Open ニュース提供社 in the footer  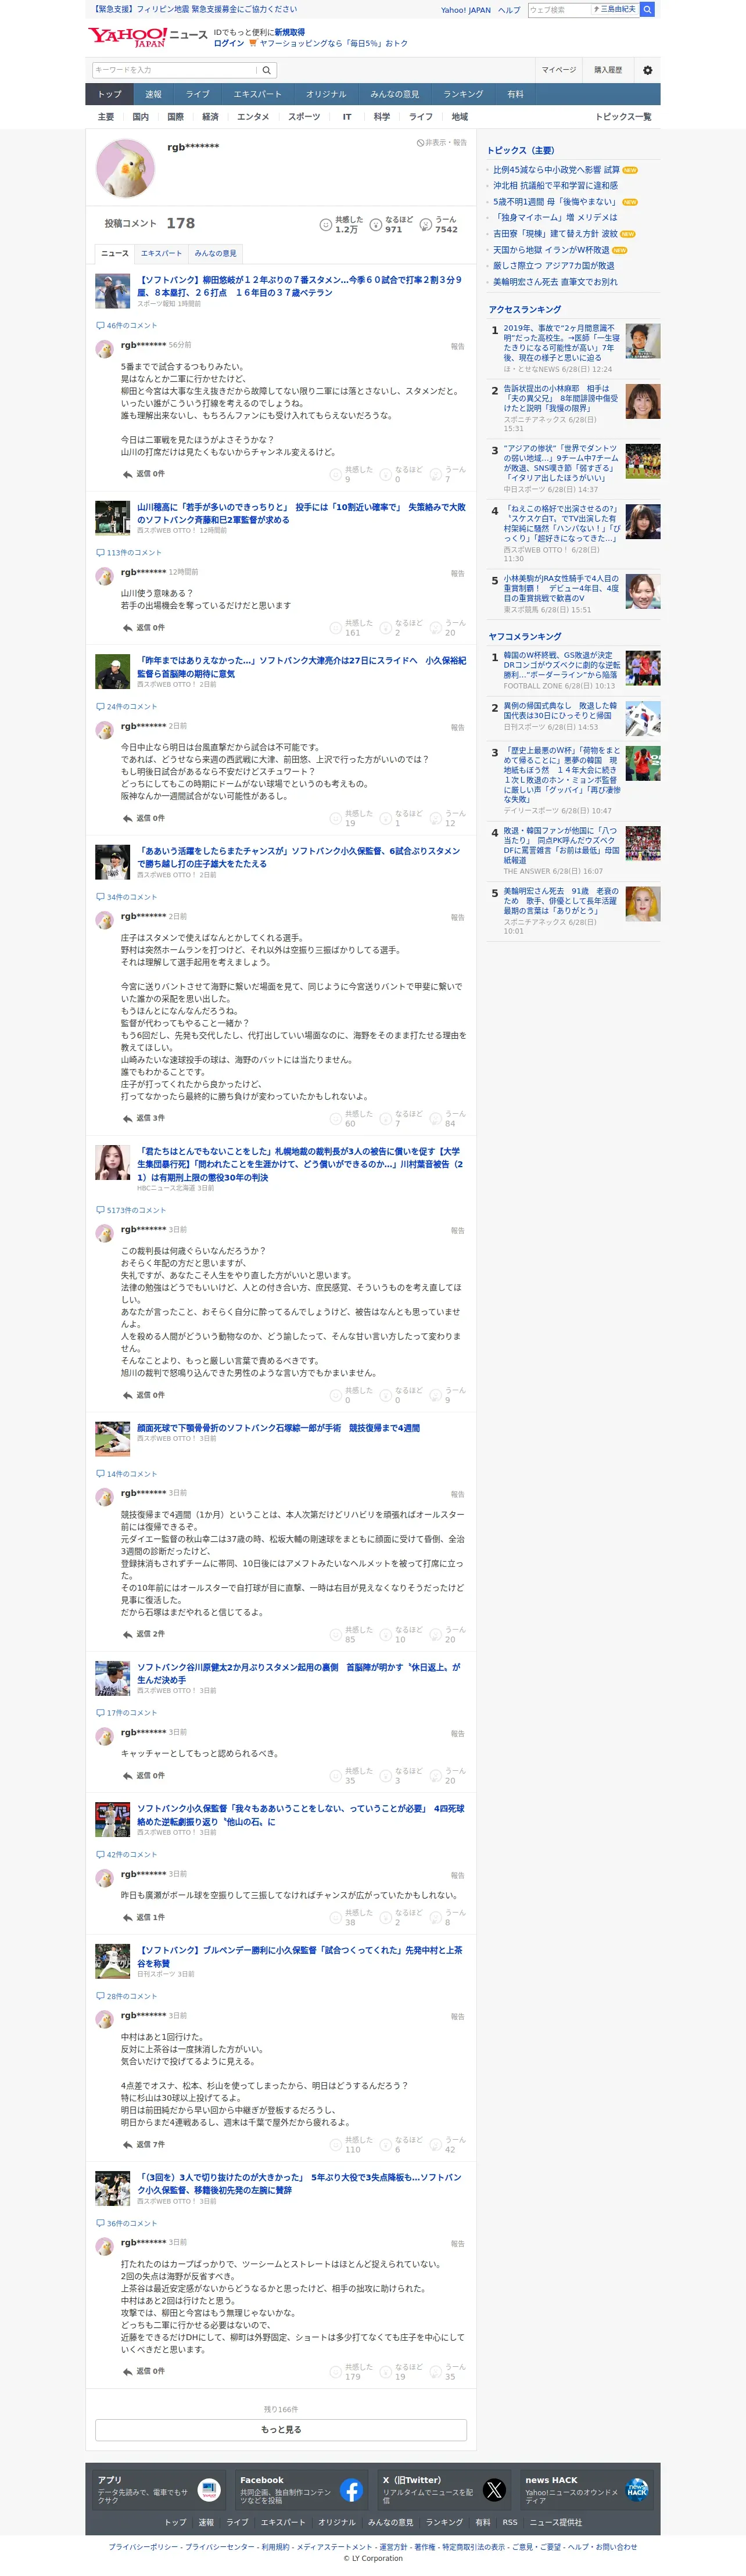click(x=555, y=2522)
